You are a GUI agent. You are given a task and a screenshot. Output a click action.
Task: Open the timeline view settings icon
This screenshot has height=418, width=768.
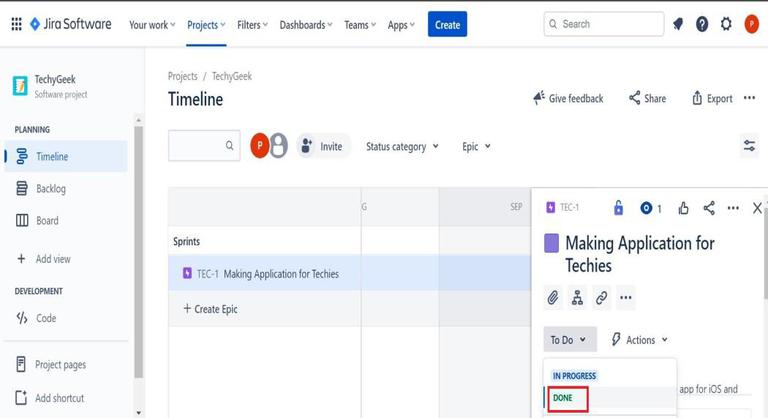tap(749, 146)
